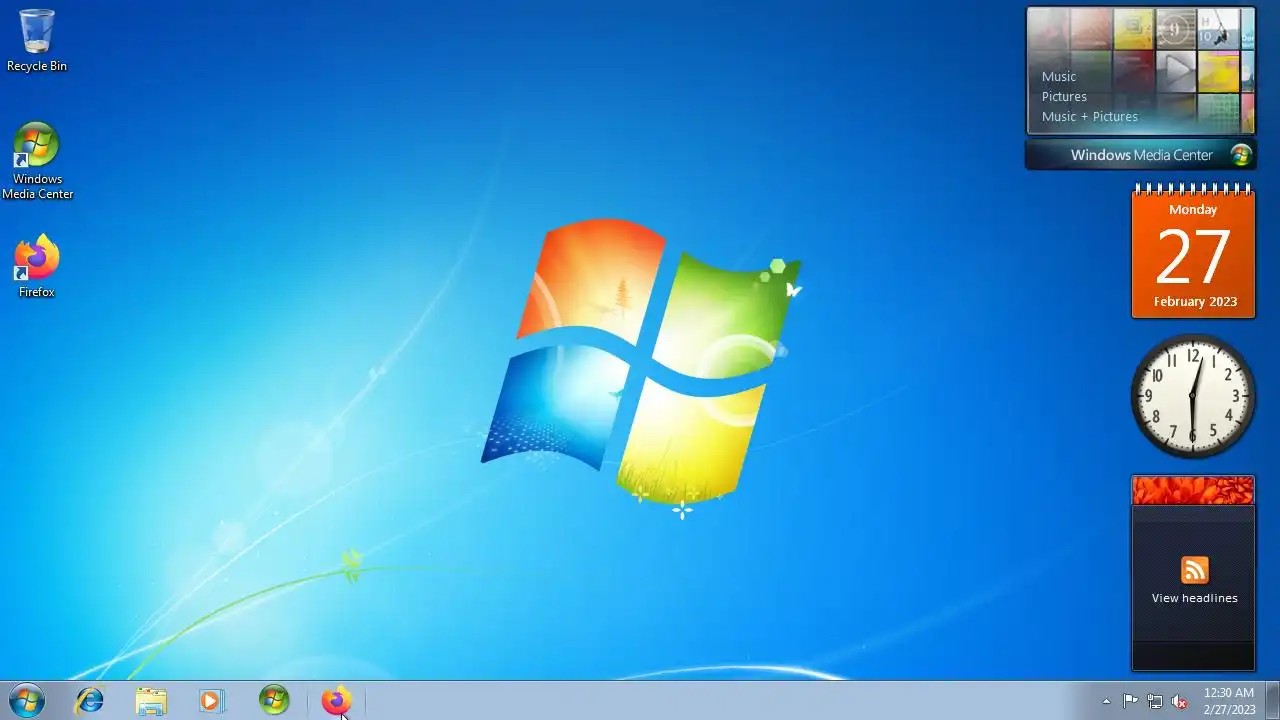Open Windows Media Center taskbar icon
This screenshot has width=1280, height=720.
[x=274, y=701]
